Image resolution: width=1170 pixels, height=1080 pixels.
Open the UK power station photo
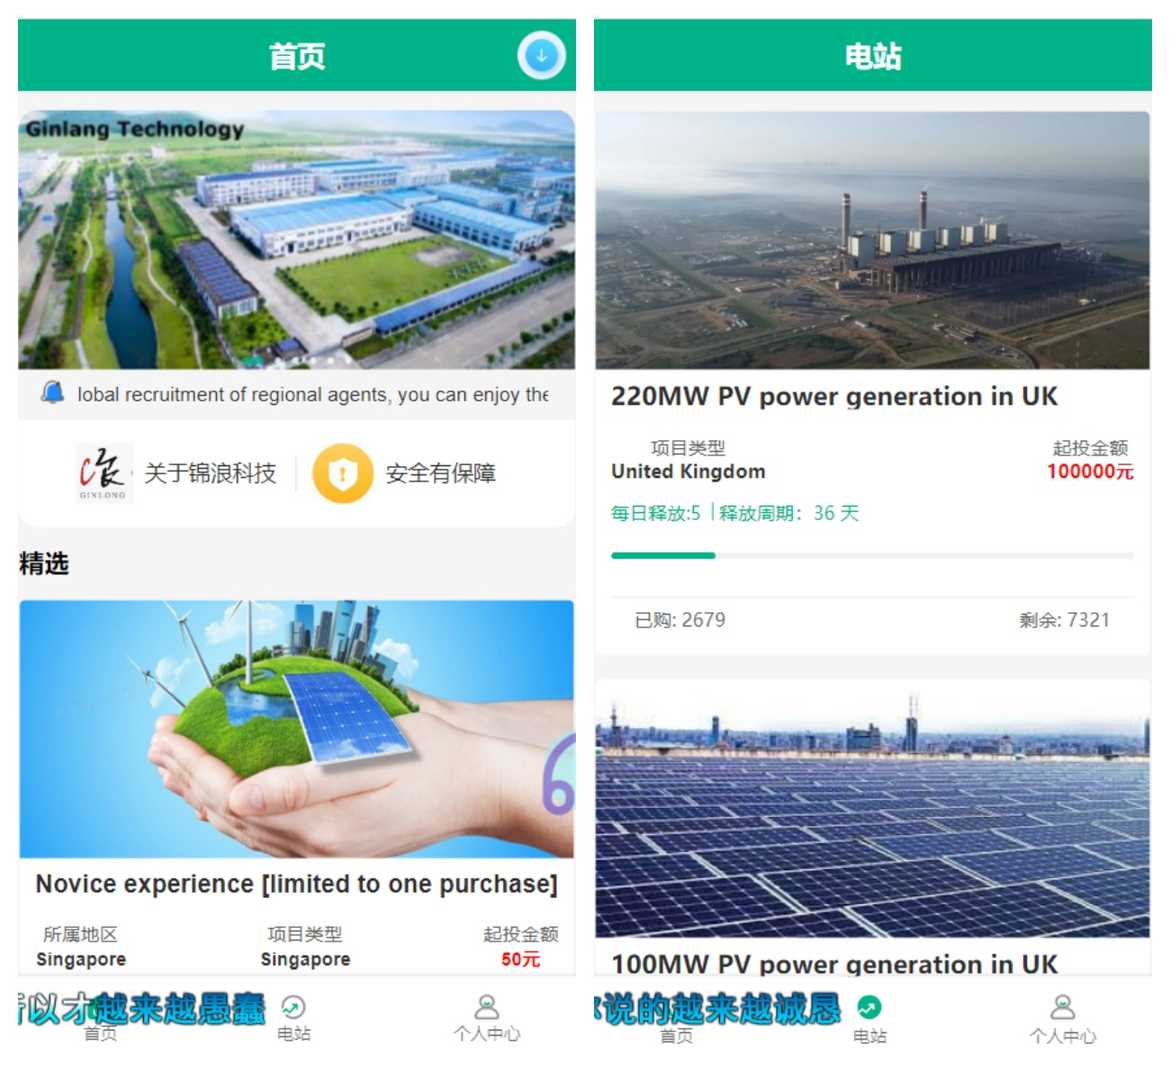[x=872, y=240]
